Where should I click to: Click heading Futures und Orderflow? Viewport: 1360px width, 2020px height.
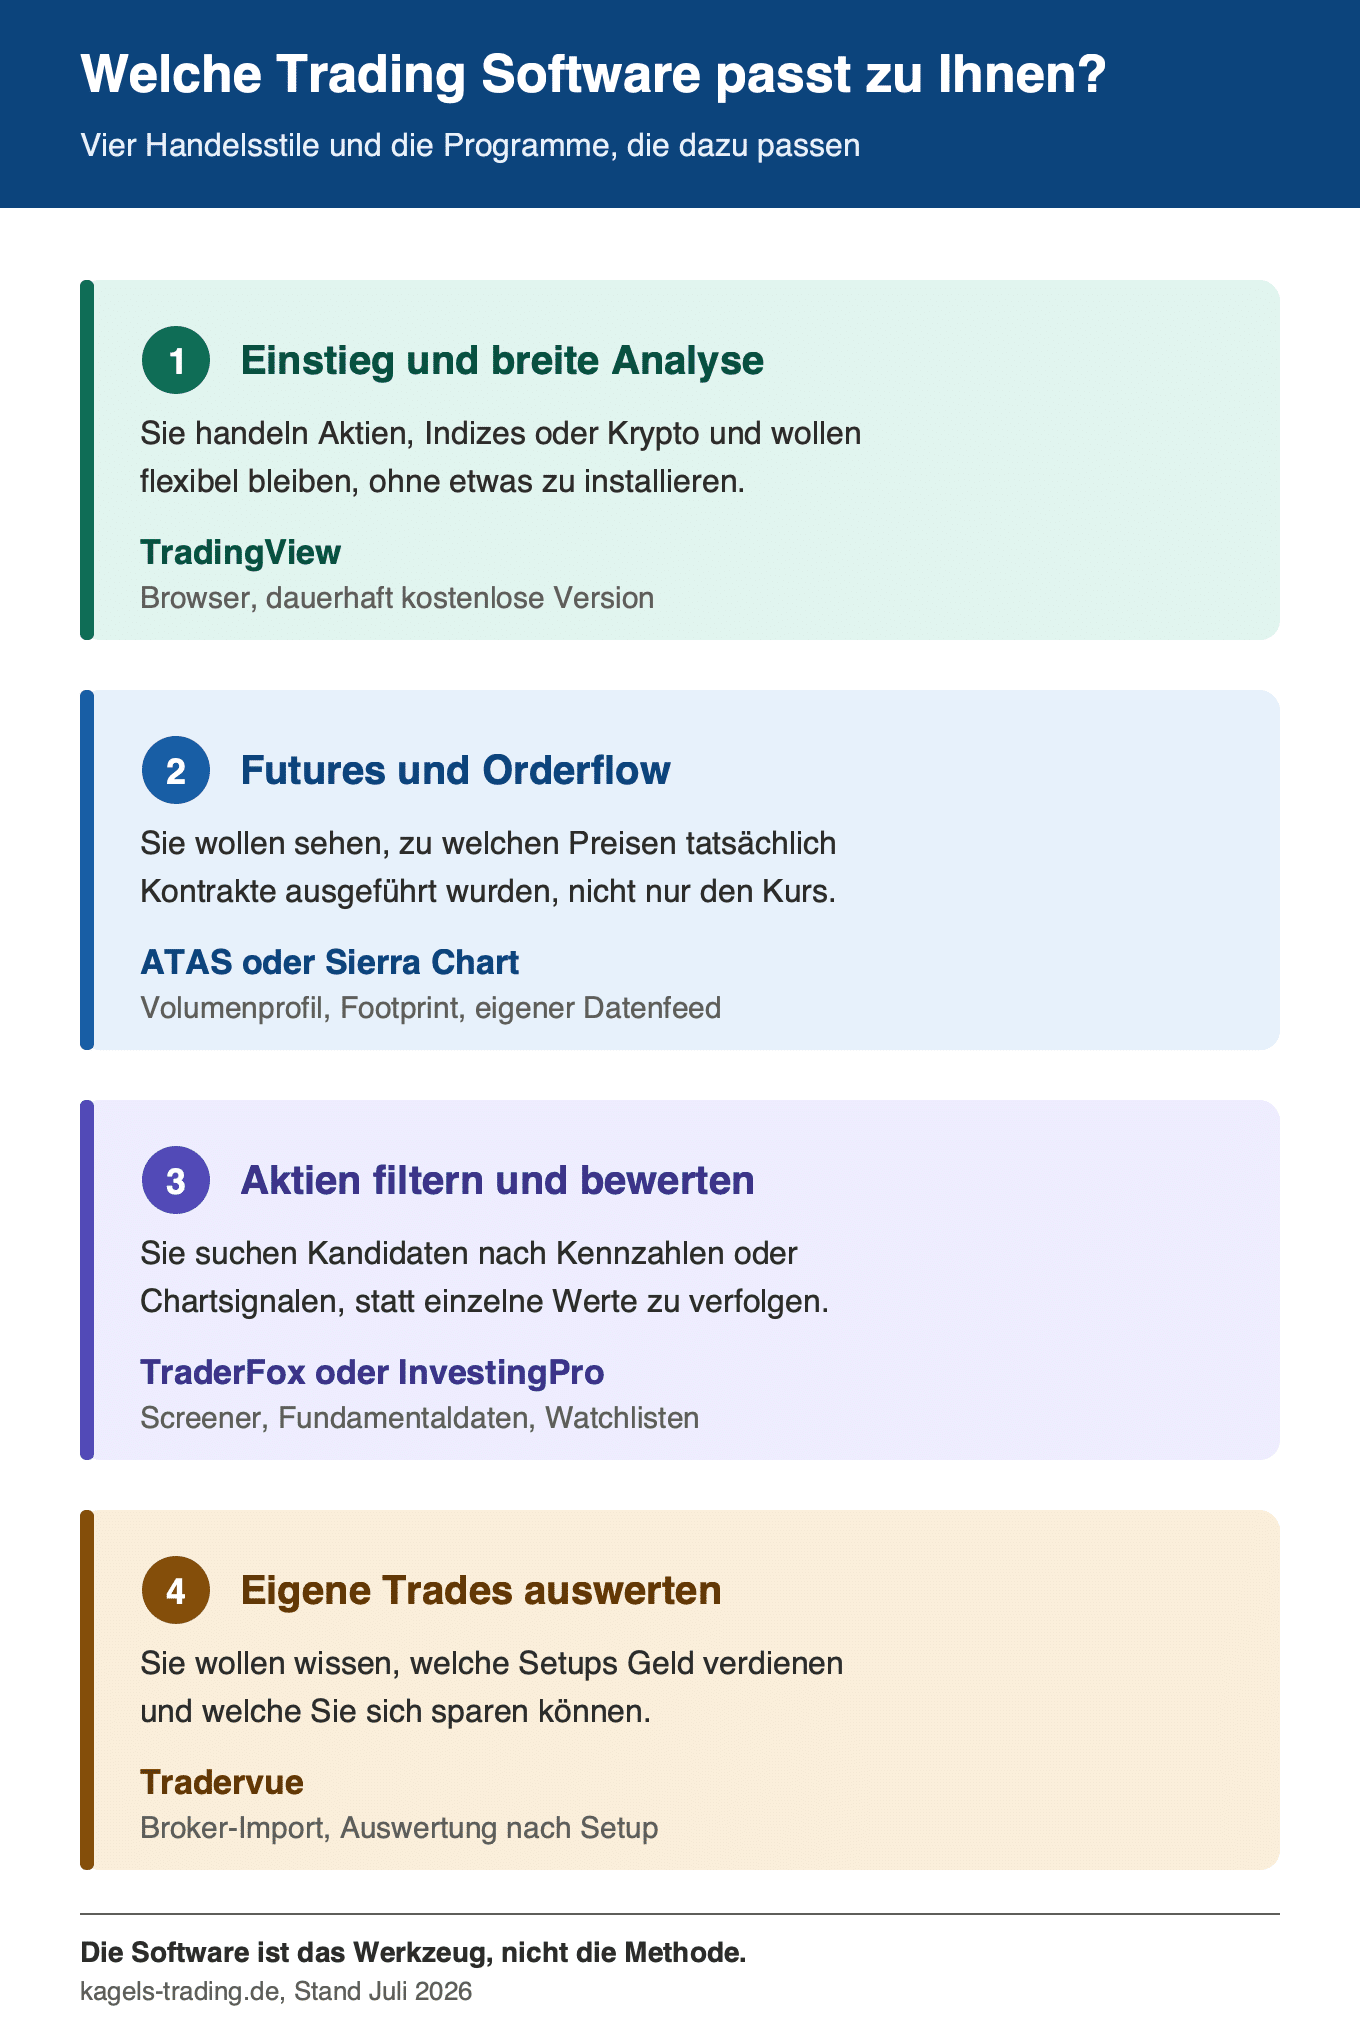[x=455, y=770]
